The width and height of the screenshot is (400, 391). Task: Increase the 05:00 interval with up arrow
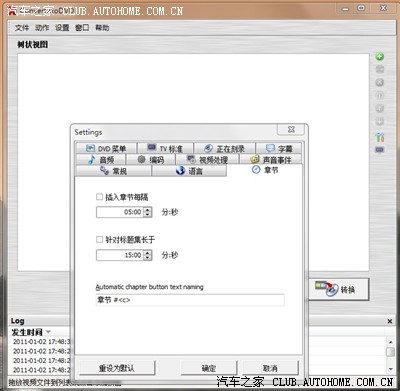point(147,209)
